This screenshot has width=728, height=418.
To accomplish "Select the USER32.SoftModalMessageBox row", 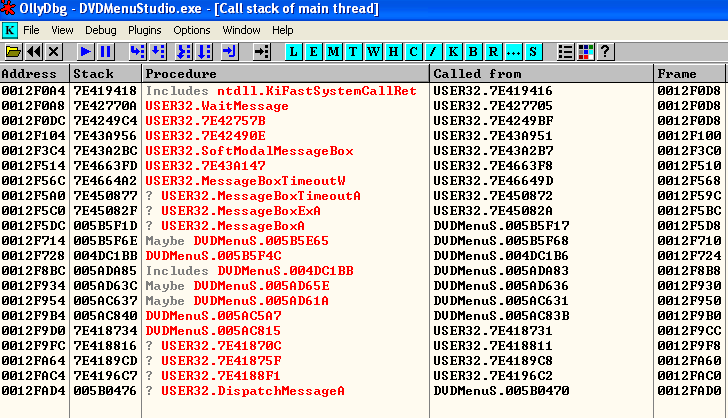I will pos(249,151).
